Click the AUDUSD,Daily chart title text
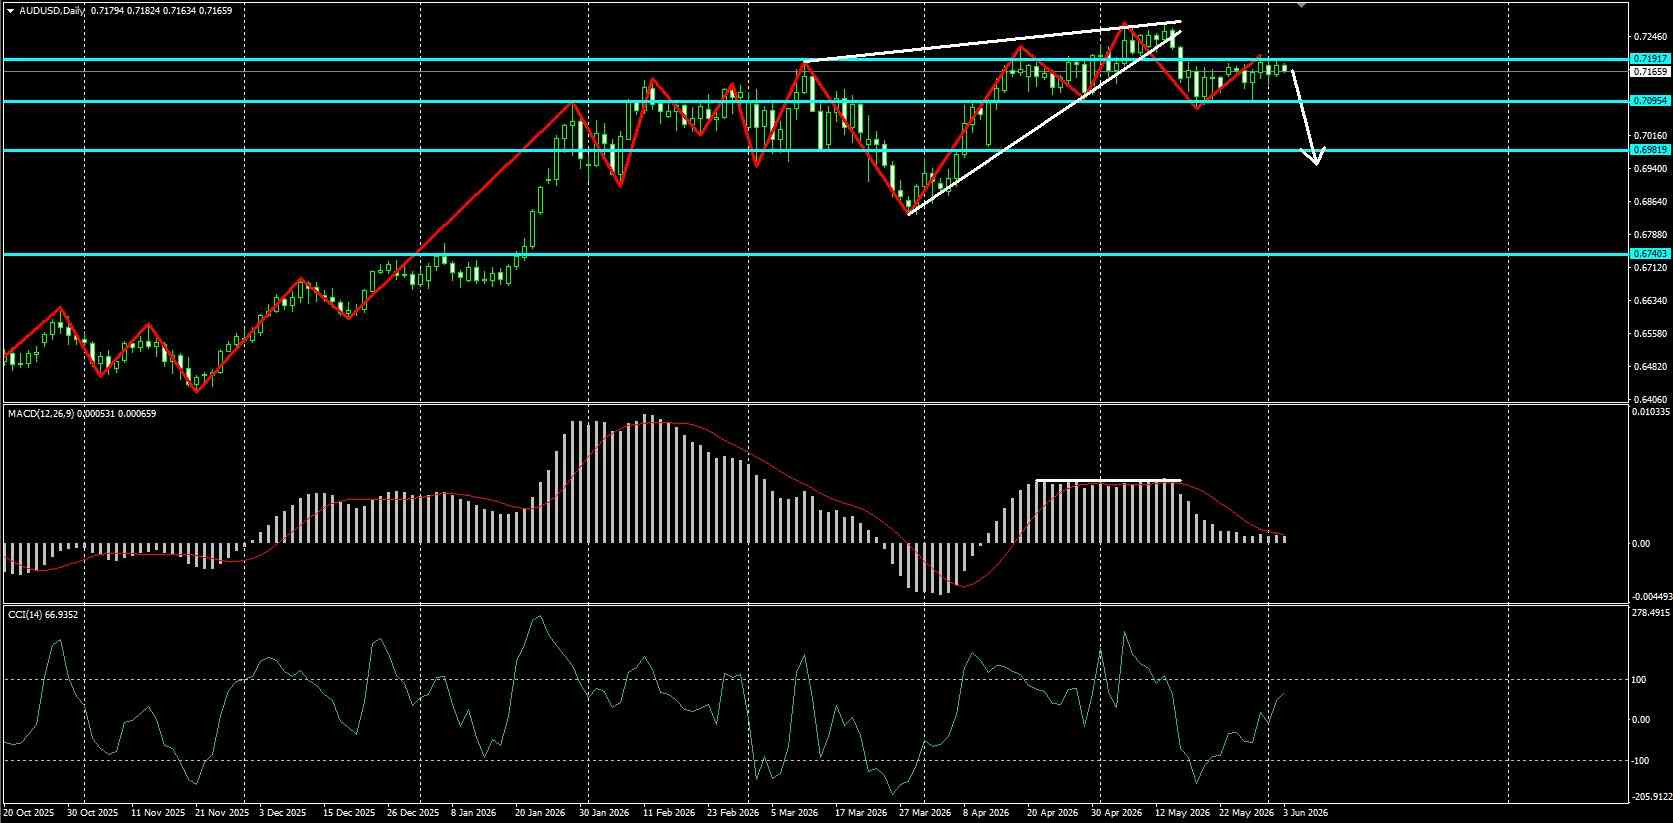 coord(50,11)
